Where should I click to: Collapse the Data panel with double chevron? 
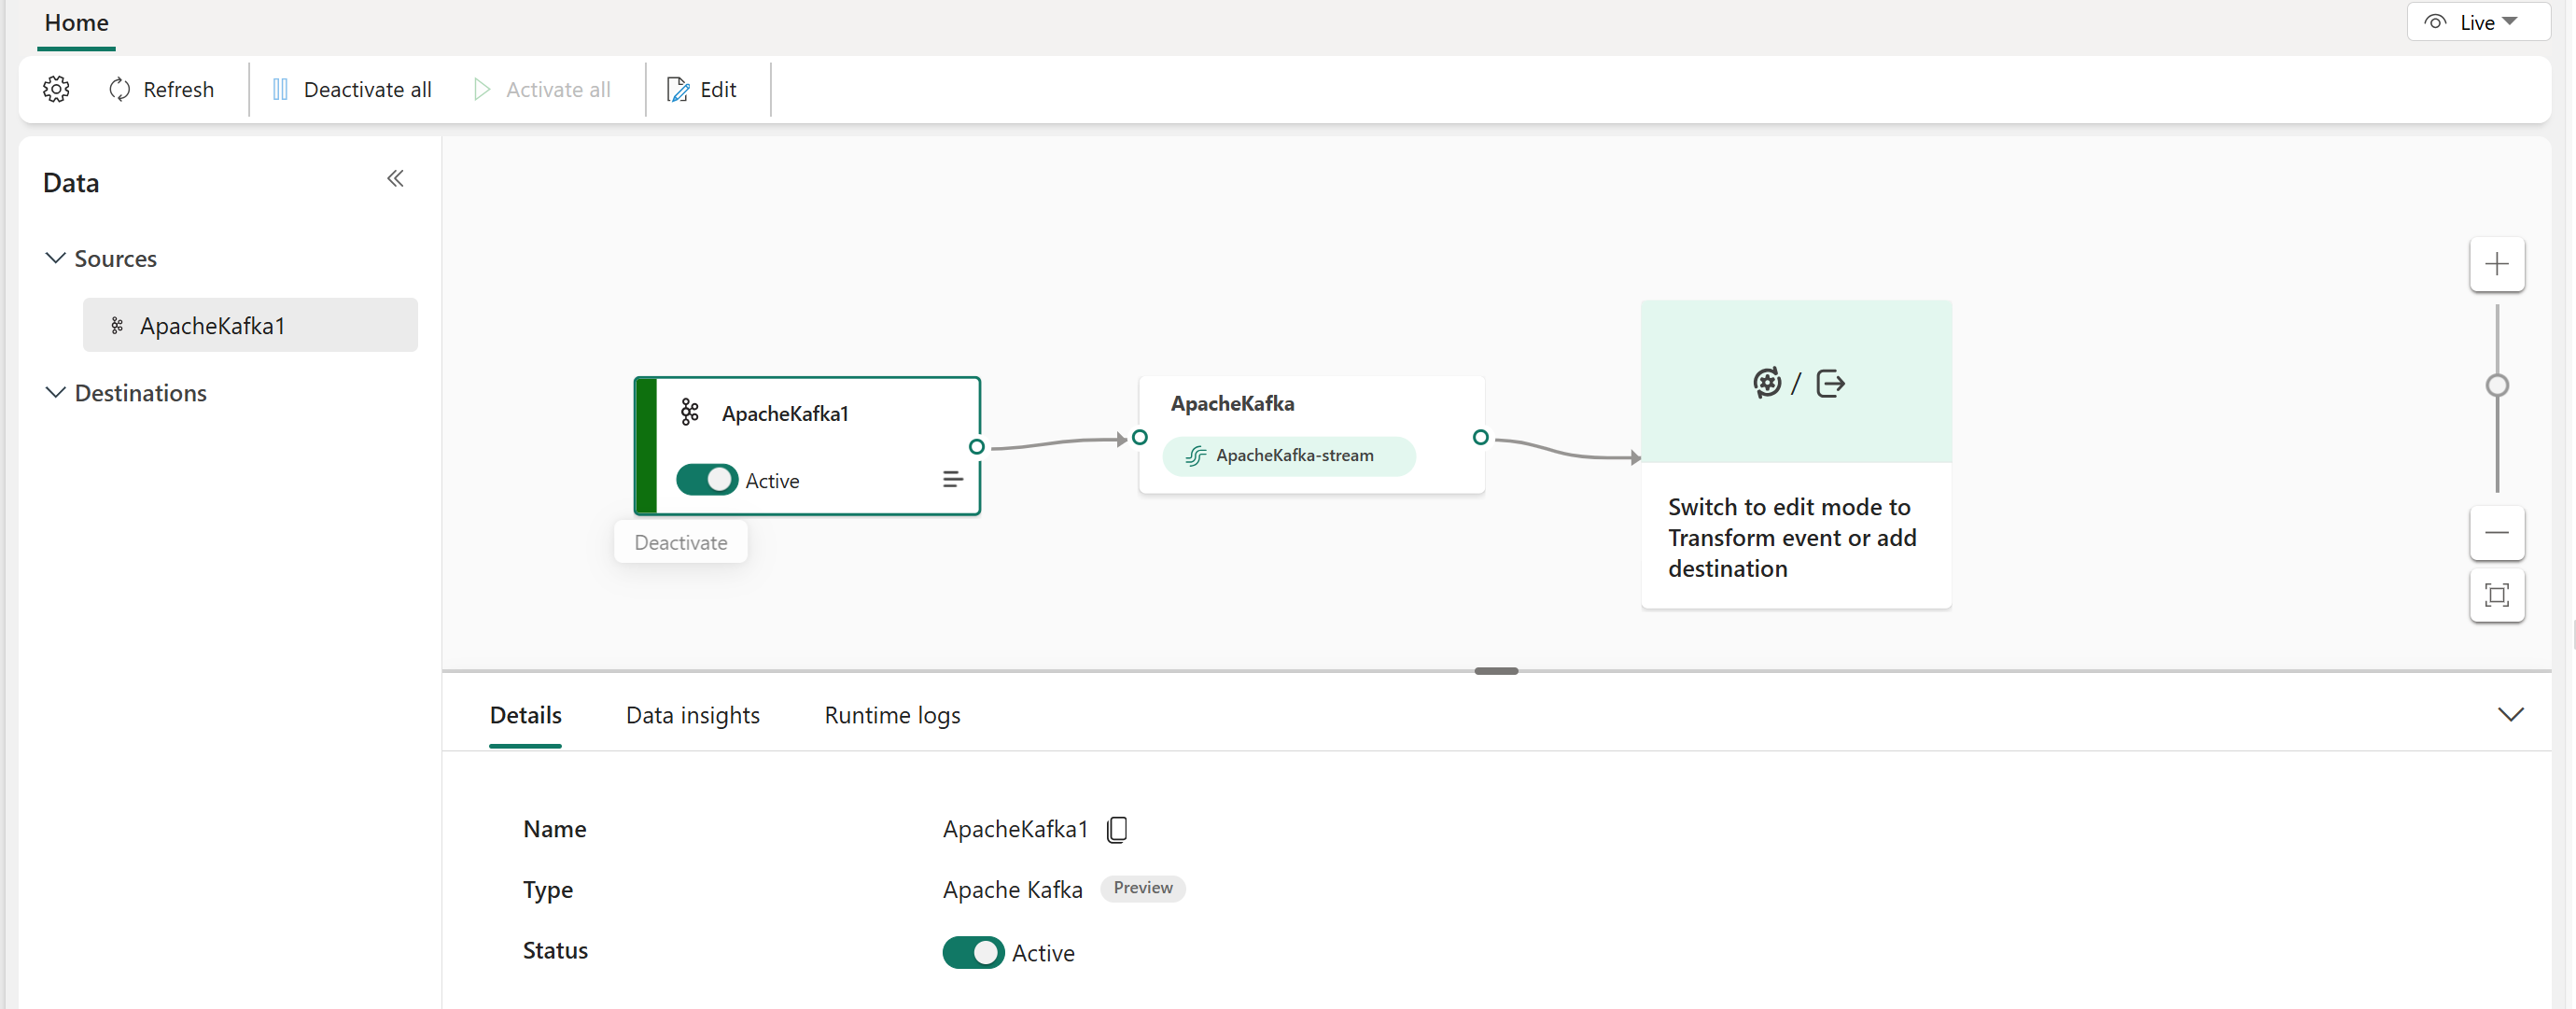pos(395,179)
